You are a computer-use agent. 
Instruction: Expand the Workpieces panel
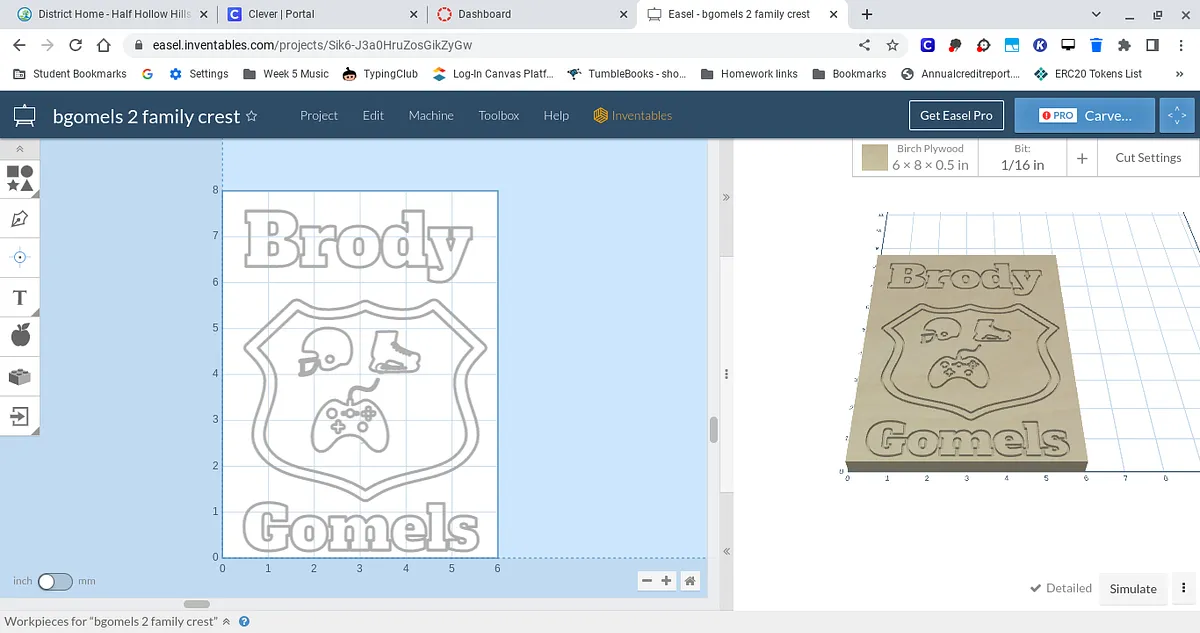[227, 621]
